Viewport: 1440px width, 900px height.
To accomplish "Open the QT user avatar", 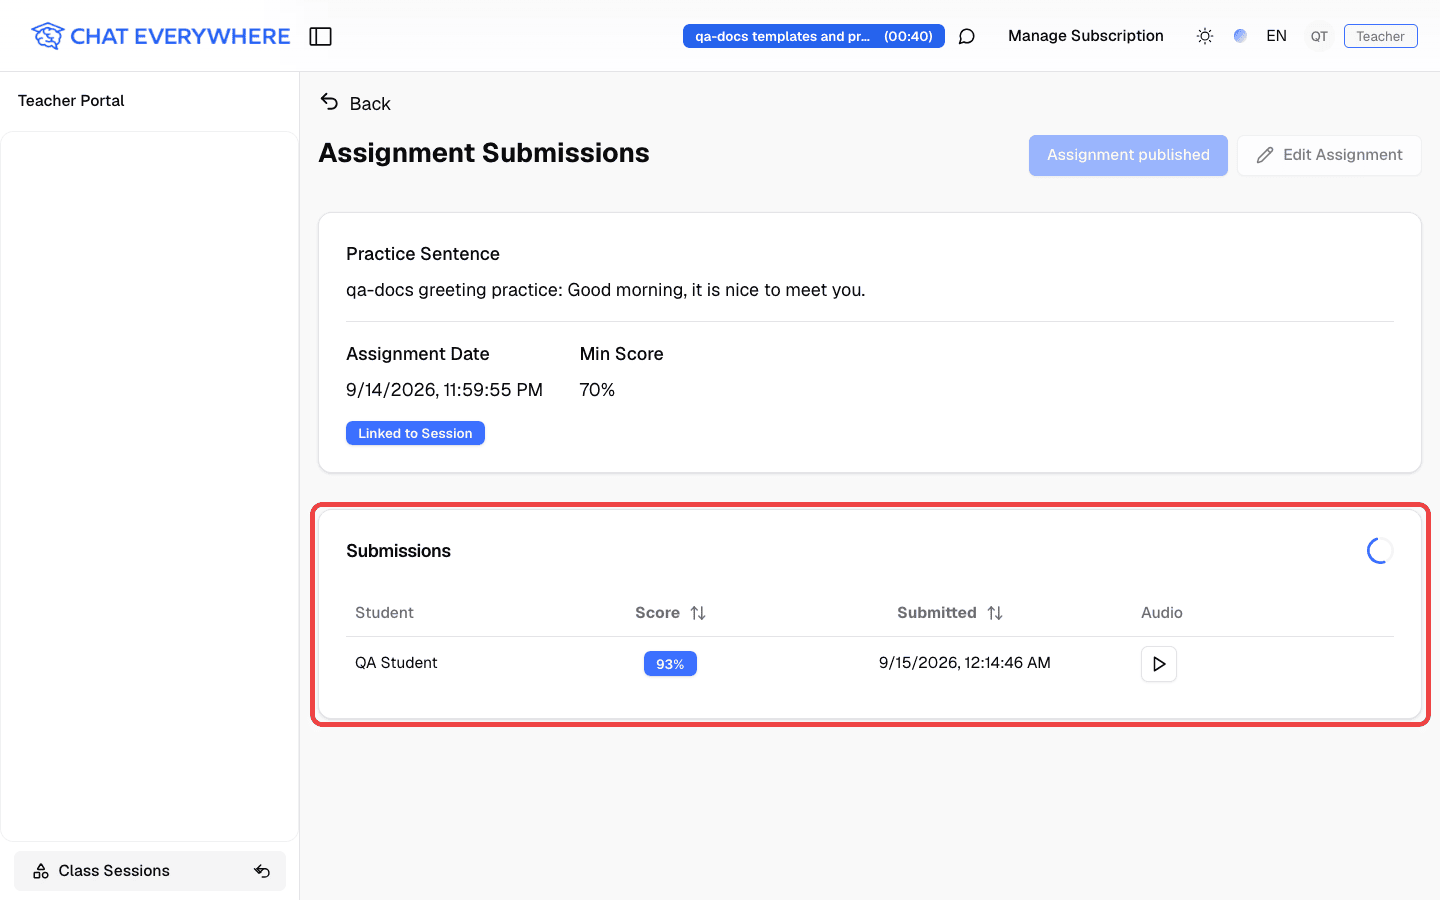I will pos(1319,36).
